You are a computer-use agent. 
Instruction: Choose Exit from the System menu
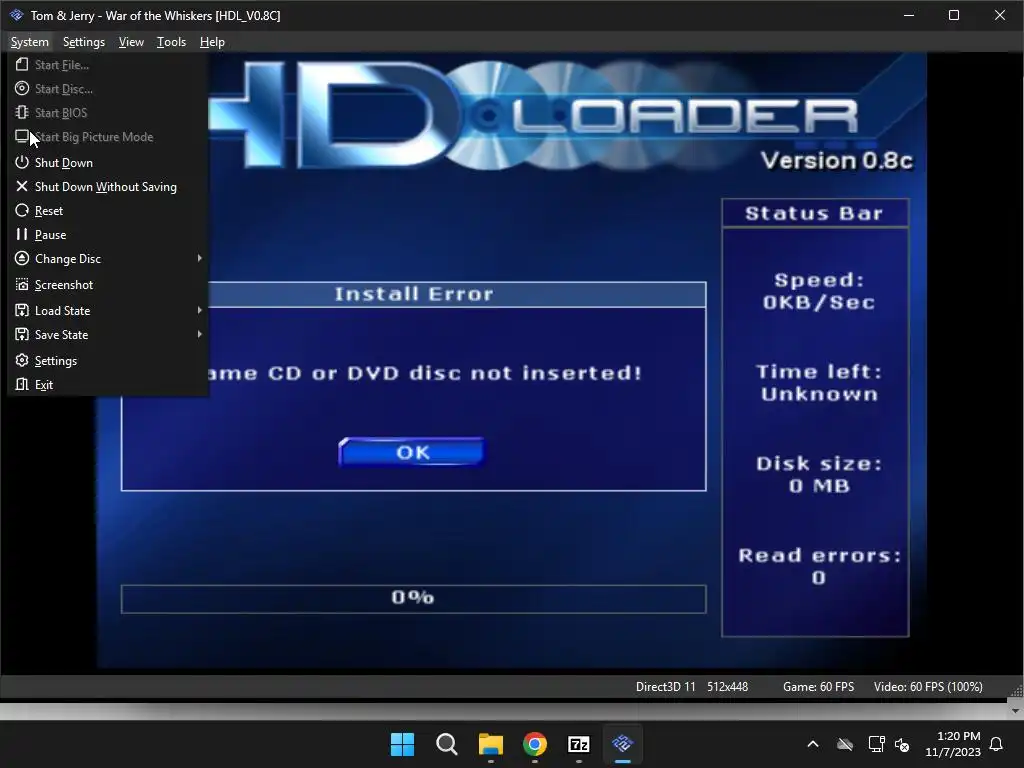[x=108, y=385]
